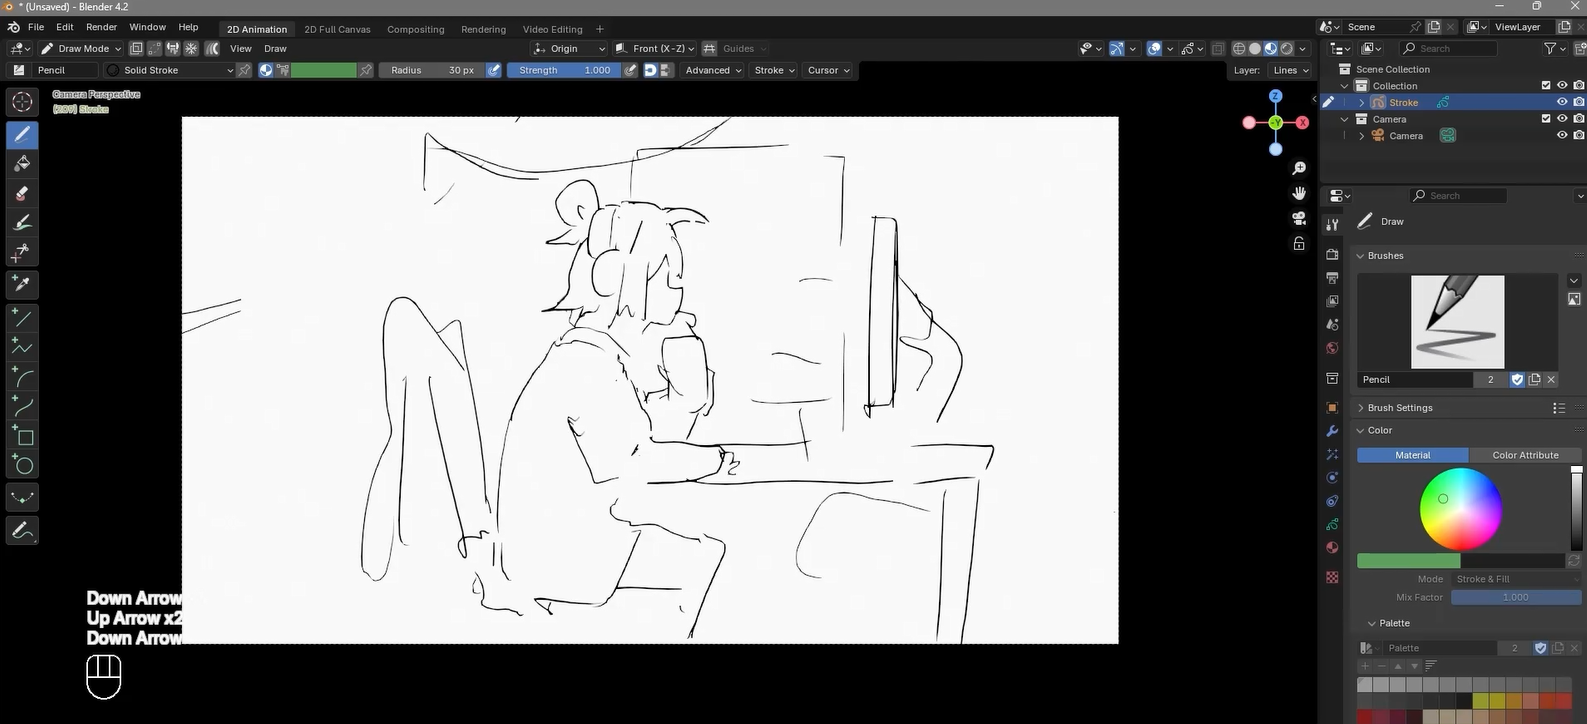Select the Fill bucket tool

(x=22, y=164)
